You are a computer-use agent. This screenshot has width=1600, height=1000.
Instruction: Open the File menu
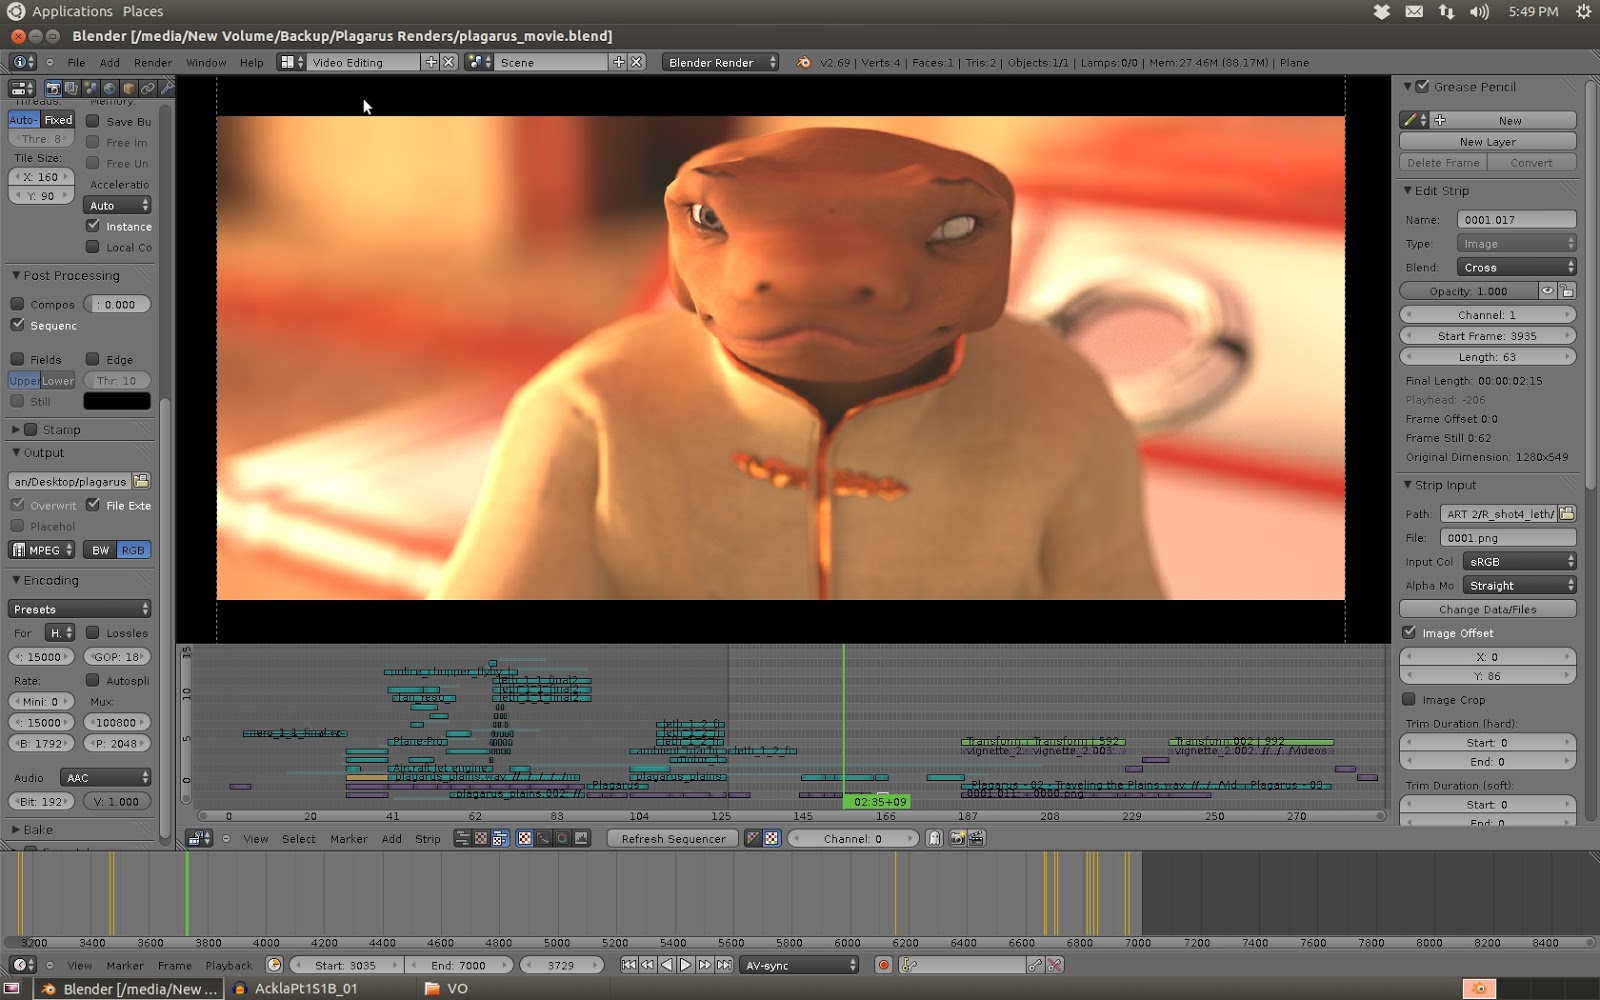coord(76,62)
